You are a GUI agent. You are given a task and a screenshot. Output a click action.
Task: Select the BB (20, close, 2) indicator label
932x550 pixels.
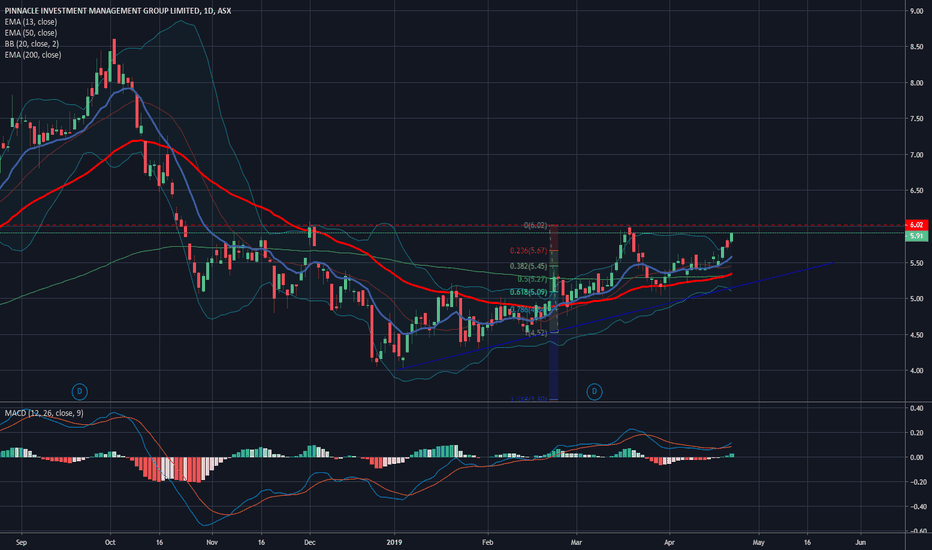(32, 44)
